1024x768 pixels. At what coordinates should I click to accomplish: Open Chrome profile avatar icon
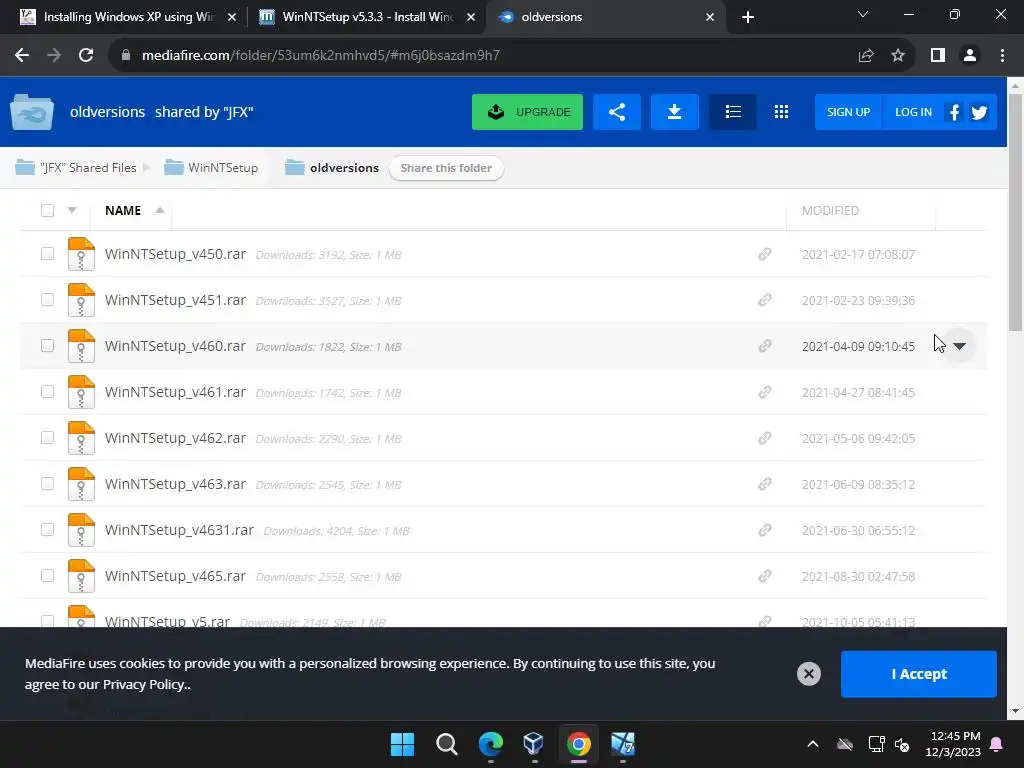(970, 56)
